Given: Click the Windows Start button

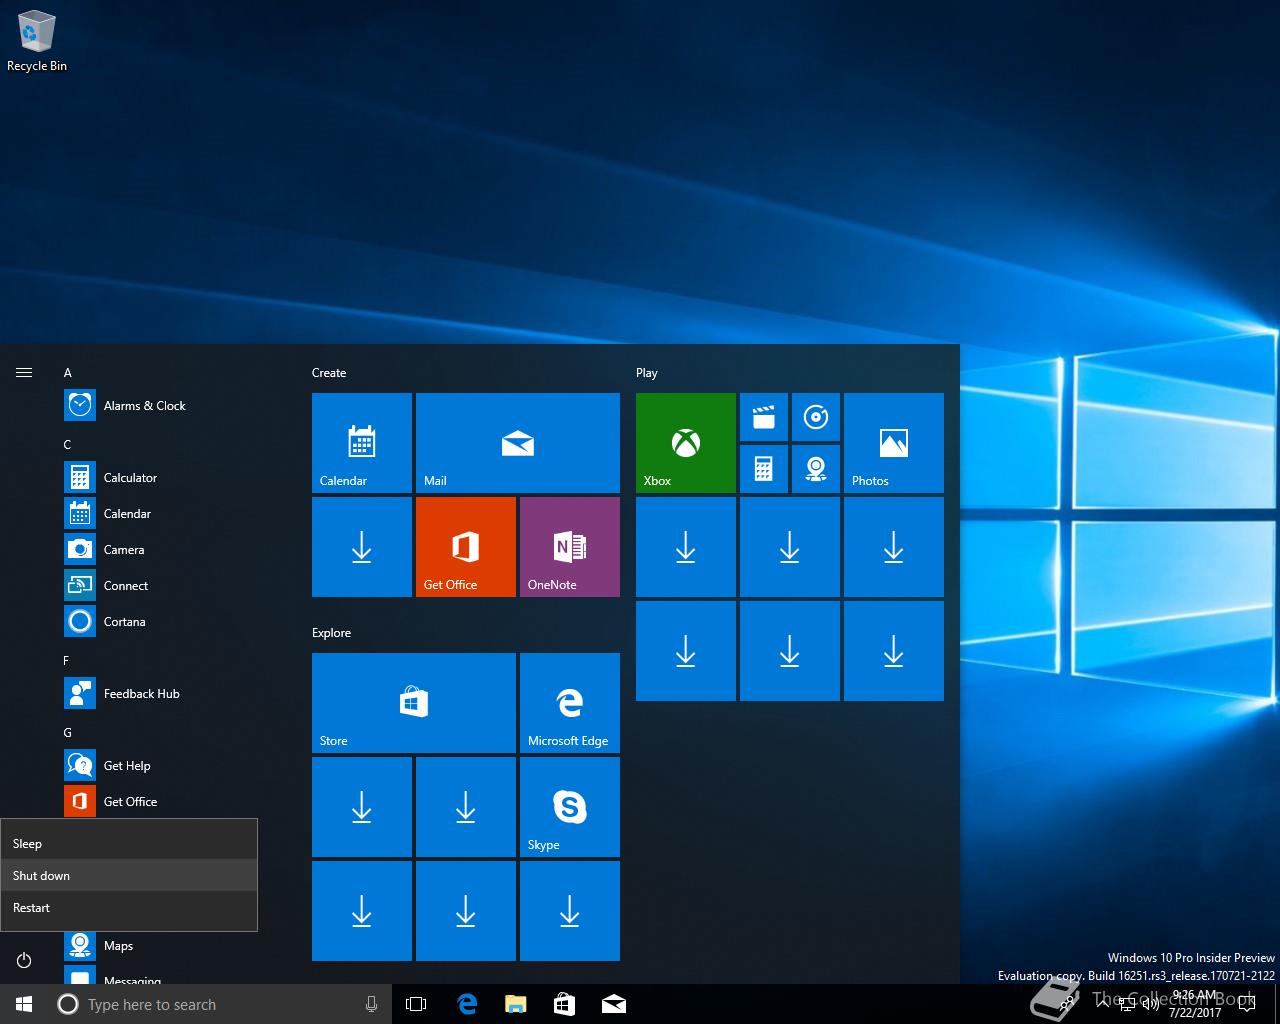Looking at the screenshot, I should tap(24, 1004).
